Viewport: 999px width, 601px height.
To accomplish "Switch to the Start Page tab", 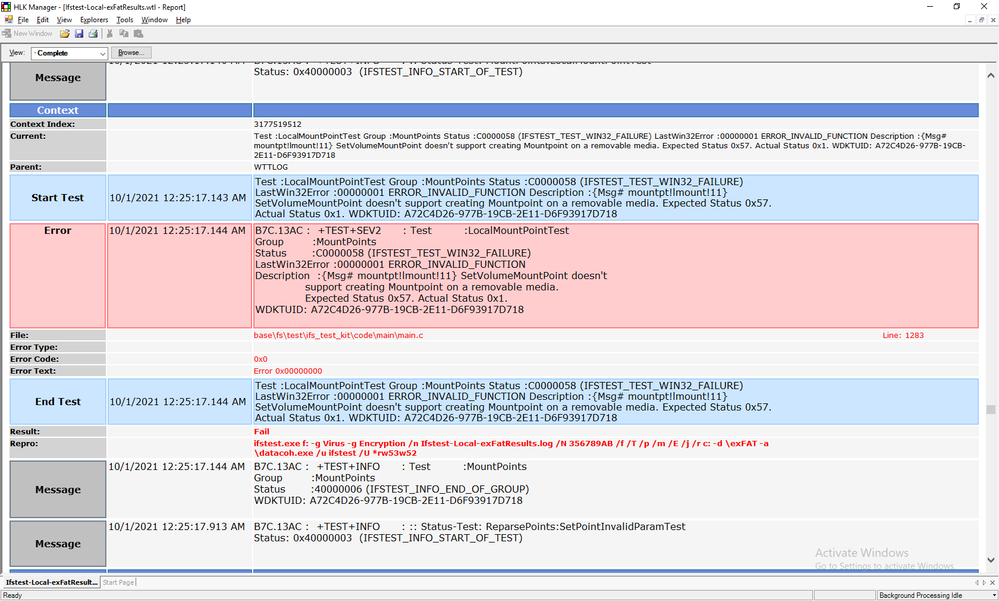I will click(119, 583).
